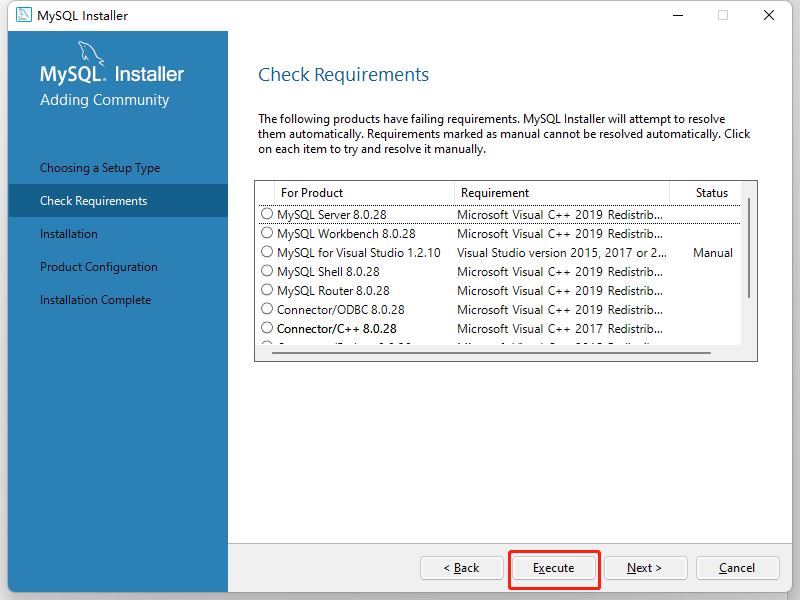Open the Check Requirements step in sidebar

coord(118,201)
